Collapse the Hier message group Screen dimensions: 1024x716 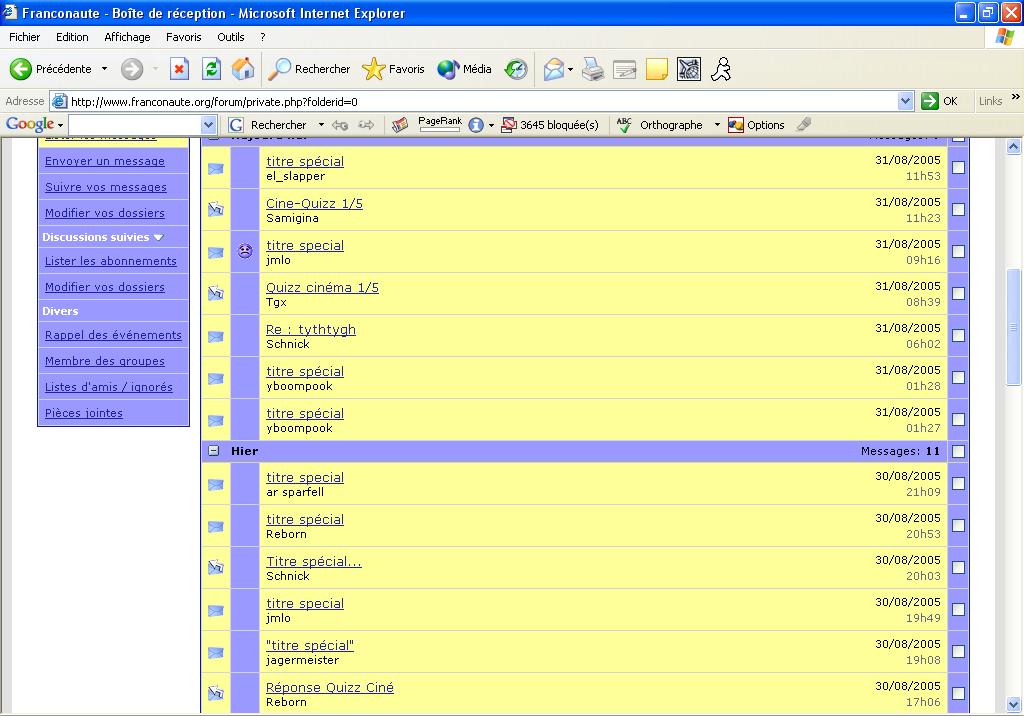214,451
